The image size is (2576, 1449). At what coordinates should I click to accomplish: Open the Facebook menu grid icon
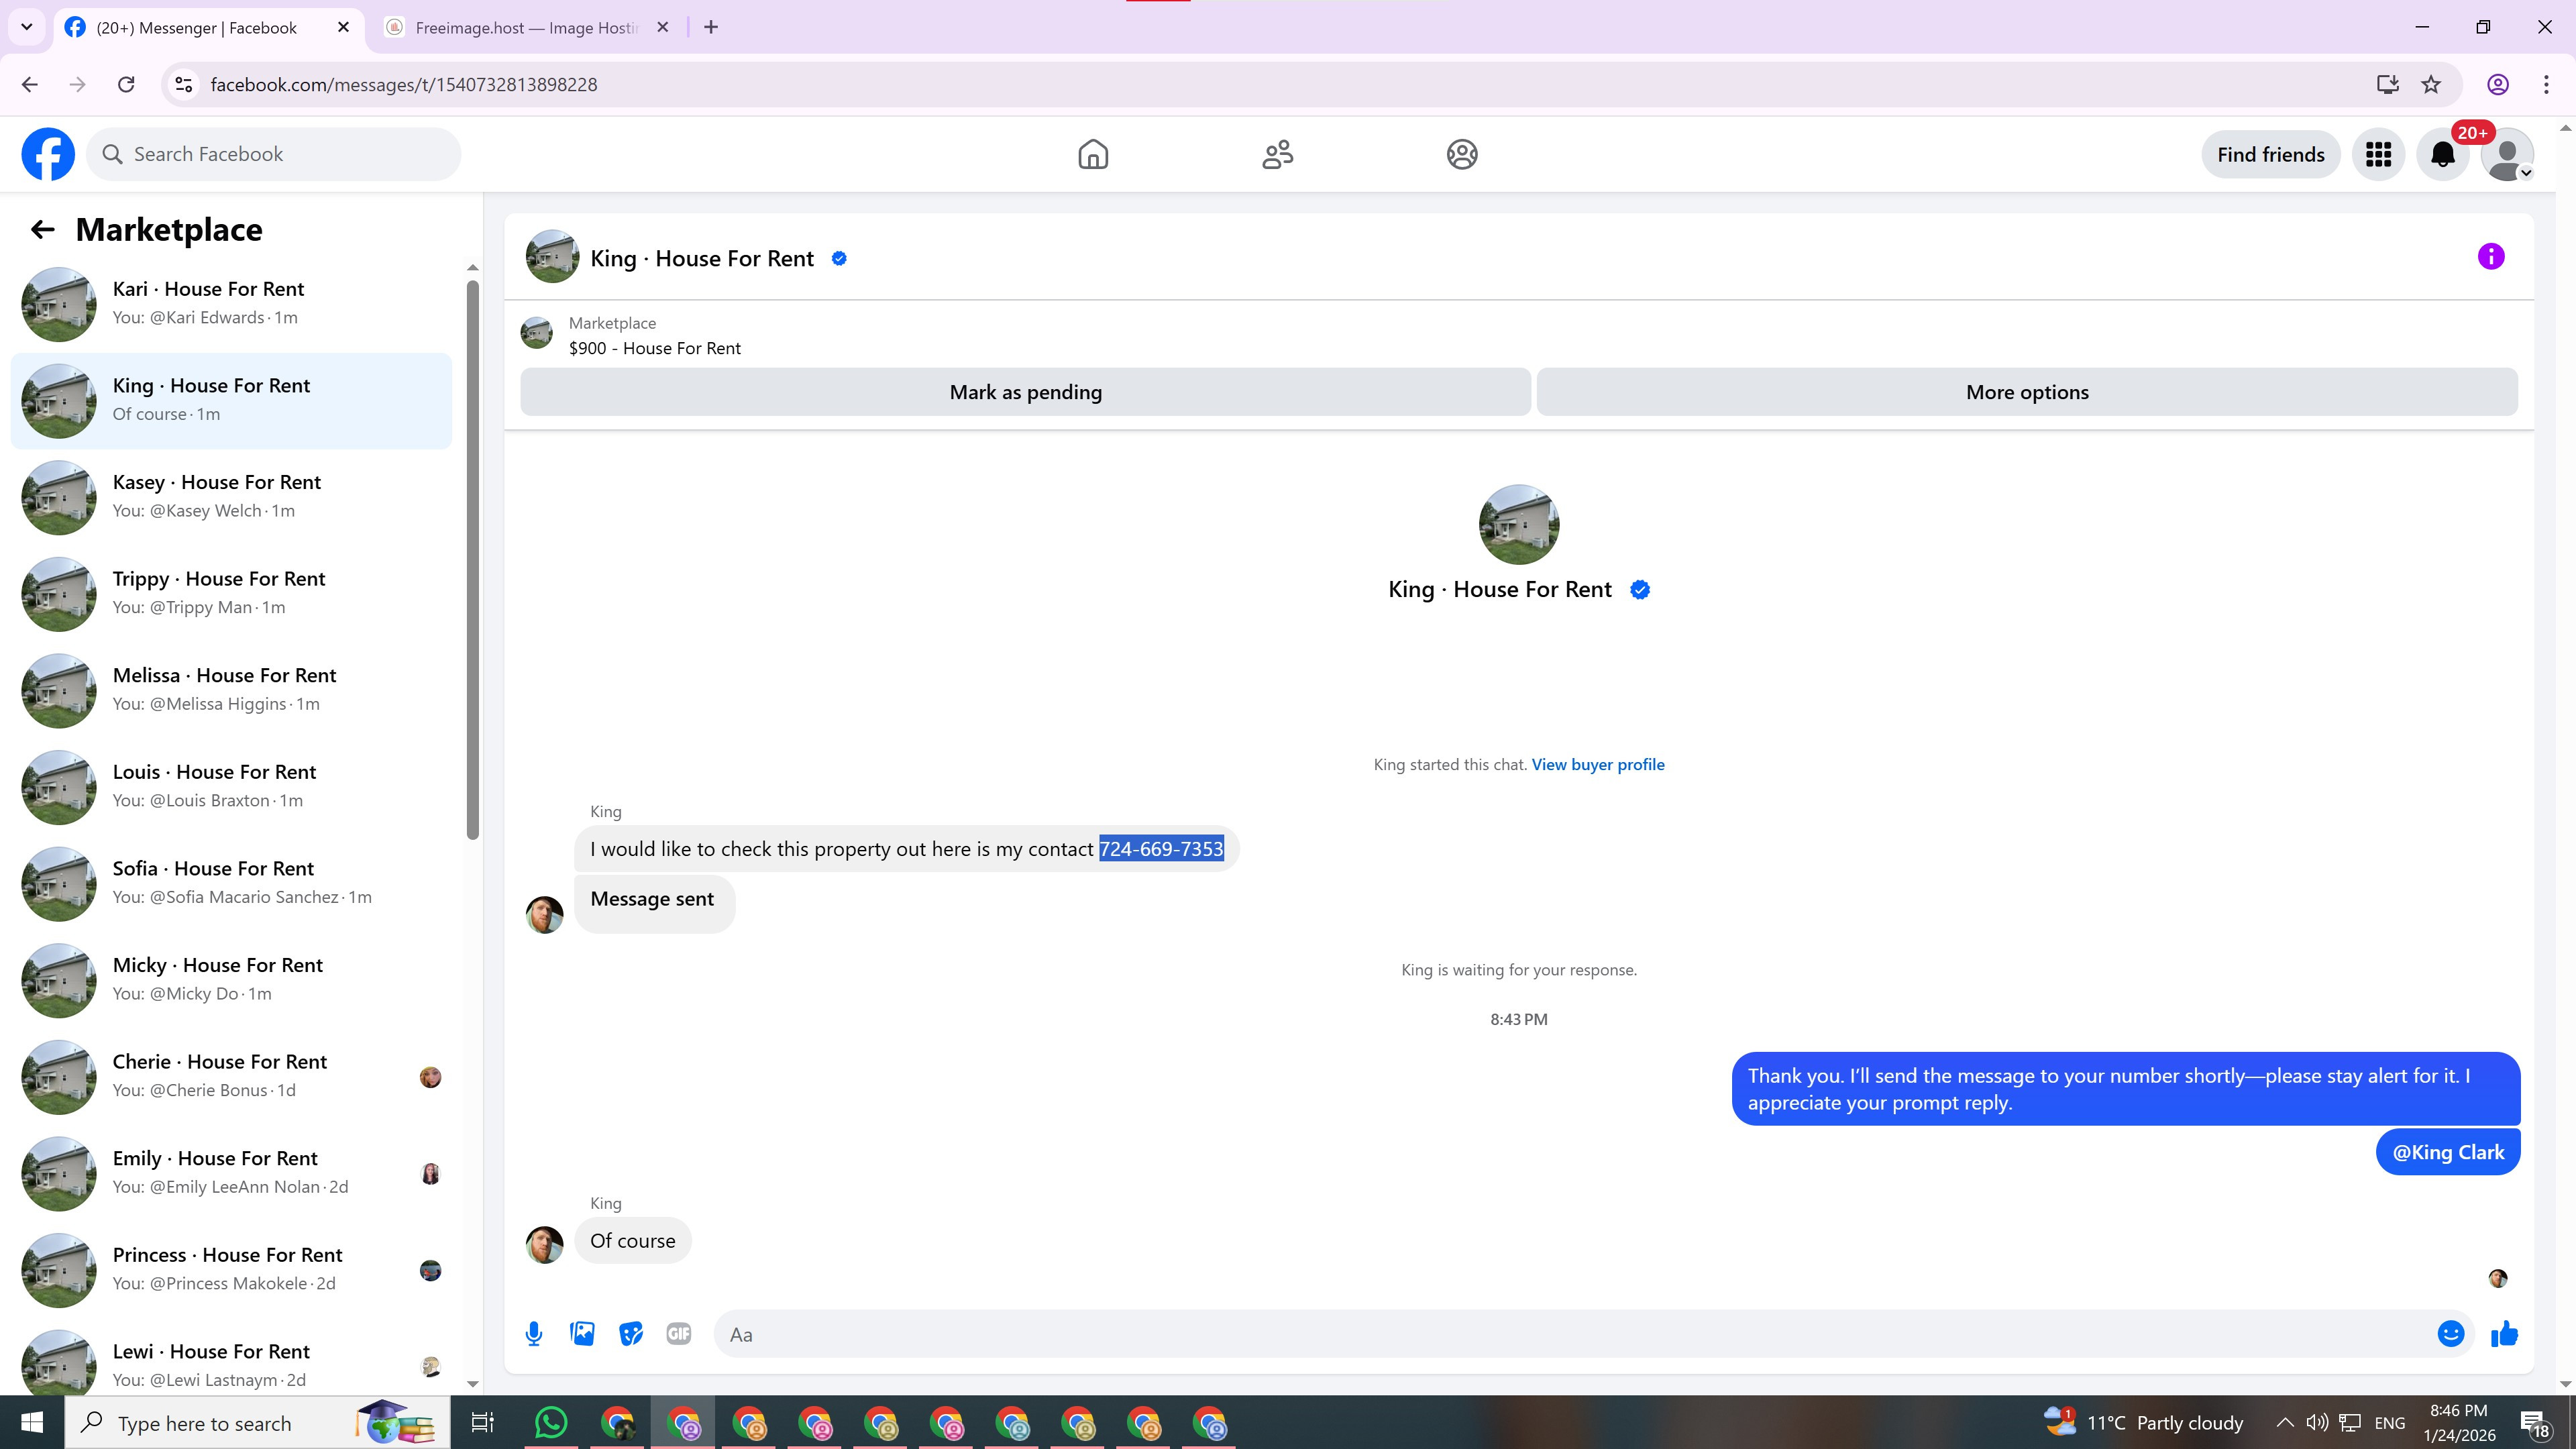point(2378,155)
